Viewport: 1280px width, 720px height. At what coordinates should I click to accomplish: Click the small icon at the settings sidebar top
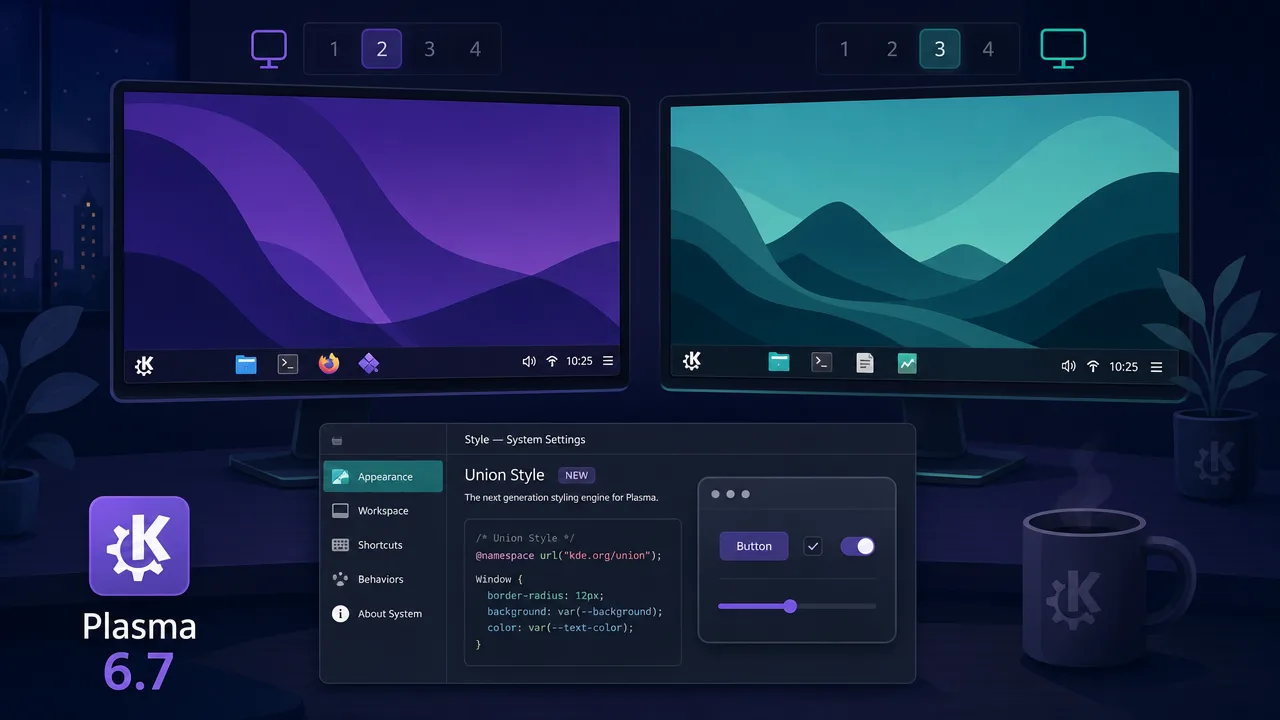pyautogui.click(x=337, y=440)
